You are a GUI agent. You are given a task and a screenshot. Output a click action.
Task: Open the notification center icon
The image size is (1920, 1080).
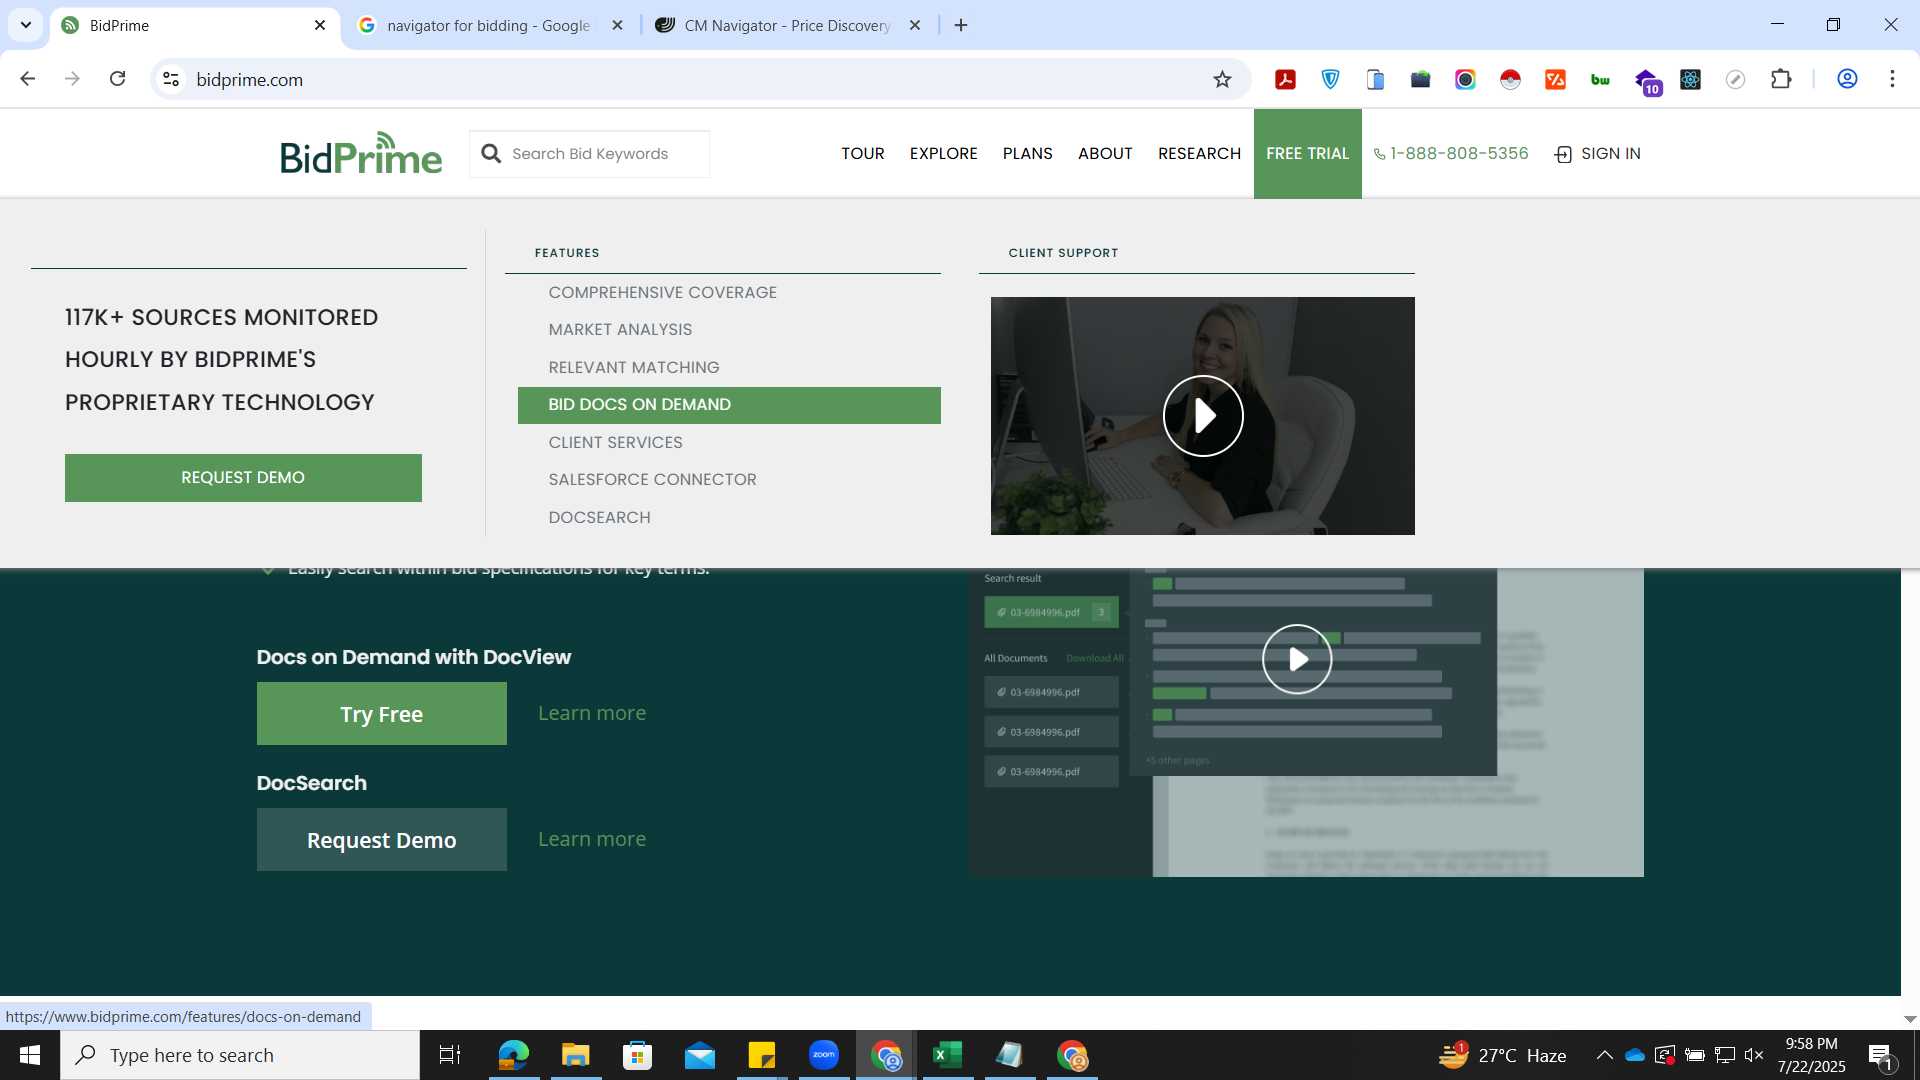(1881, 1055)
